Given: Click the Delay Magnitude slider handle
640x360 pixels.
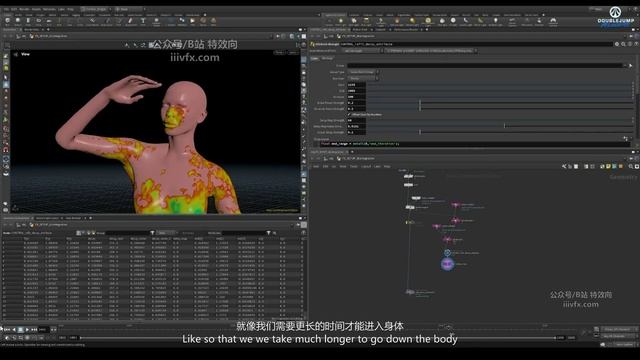Looking at the screenshot, I should pyautogui.click(x=504, y=126).
